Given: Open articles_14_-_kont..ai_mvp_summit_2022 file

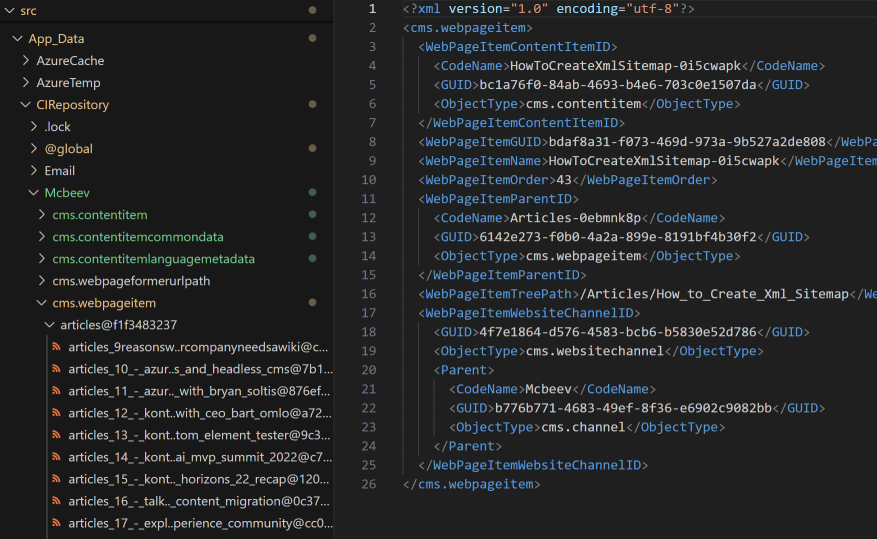Looking at the screenshot, I should [x=200, y=457].
